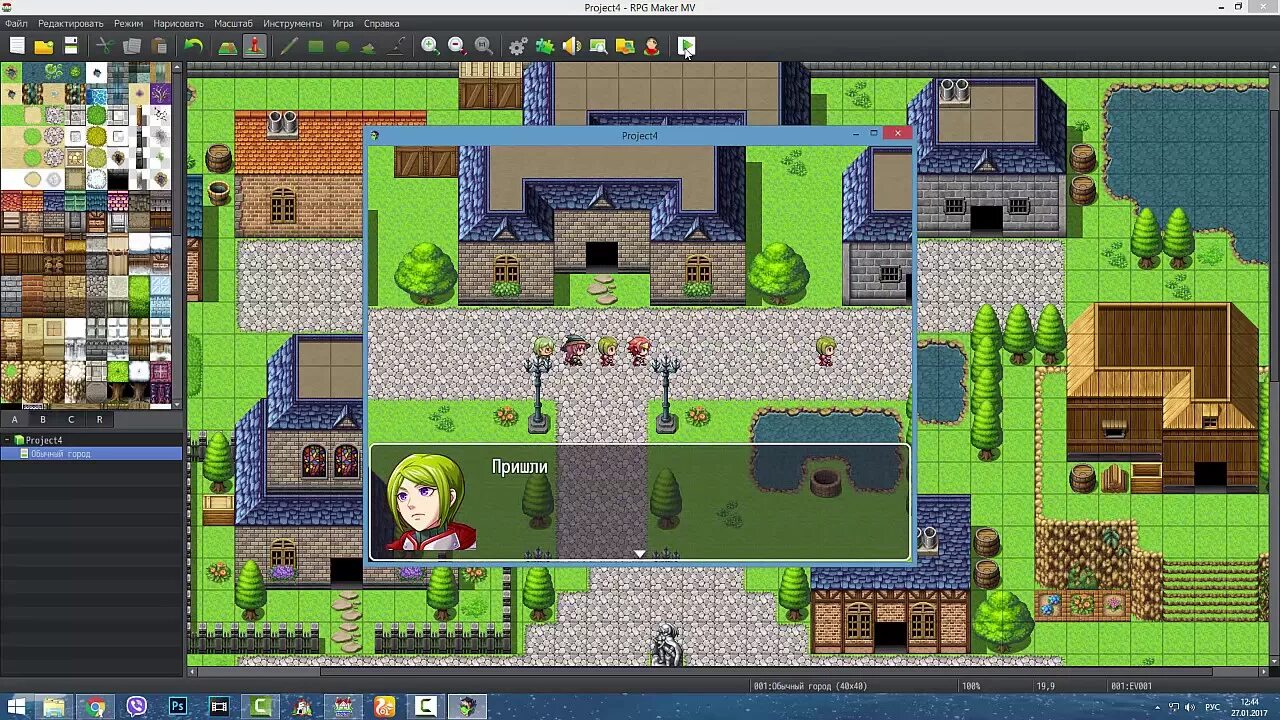The height and width of the screenshot is (720, 1280).
Task: Open Photoshop from the taskbar
Action: (x=178, y=707)
